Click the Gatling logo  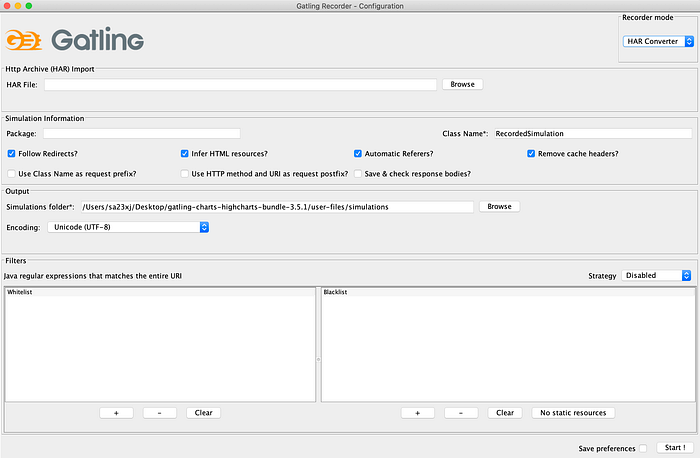tap(75, 40)
